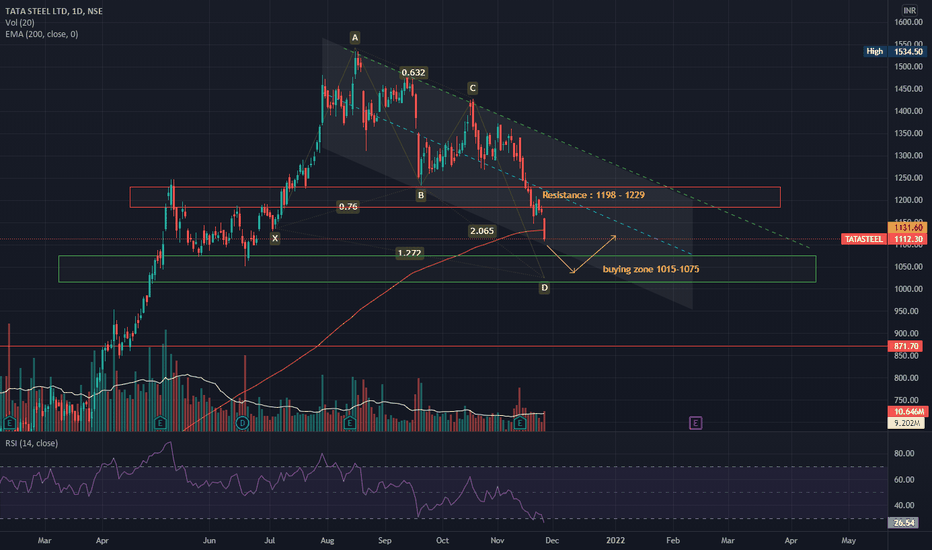Viewport: 932px width, 550px height.
Task: Click the Feb label on the time axis
Action: (x=672, y=540)
